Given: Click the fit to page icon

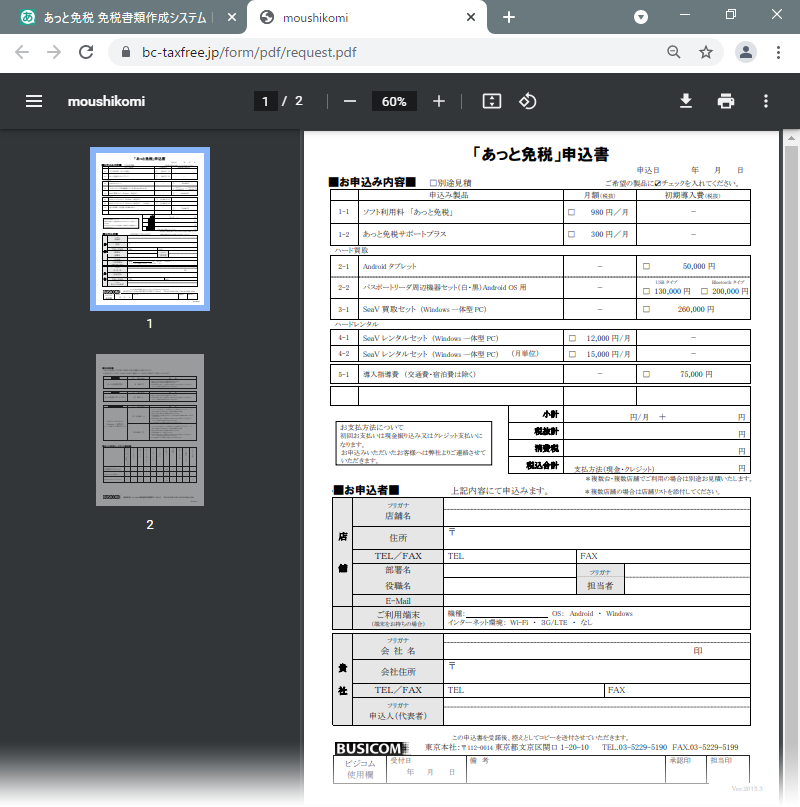Looking at the screenshot, I should click(x=491, y=101).
